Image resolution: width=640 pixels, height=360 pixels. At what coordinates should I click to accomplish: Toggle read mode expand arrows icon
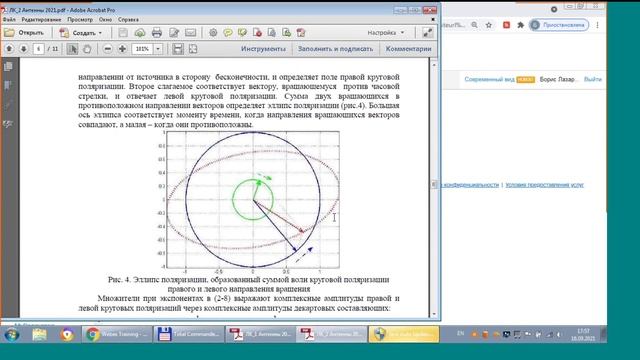pos(427,33)
